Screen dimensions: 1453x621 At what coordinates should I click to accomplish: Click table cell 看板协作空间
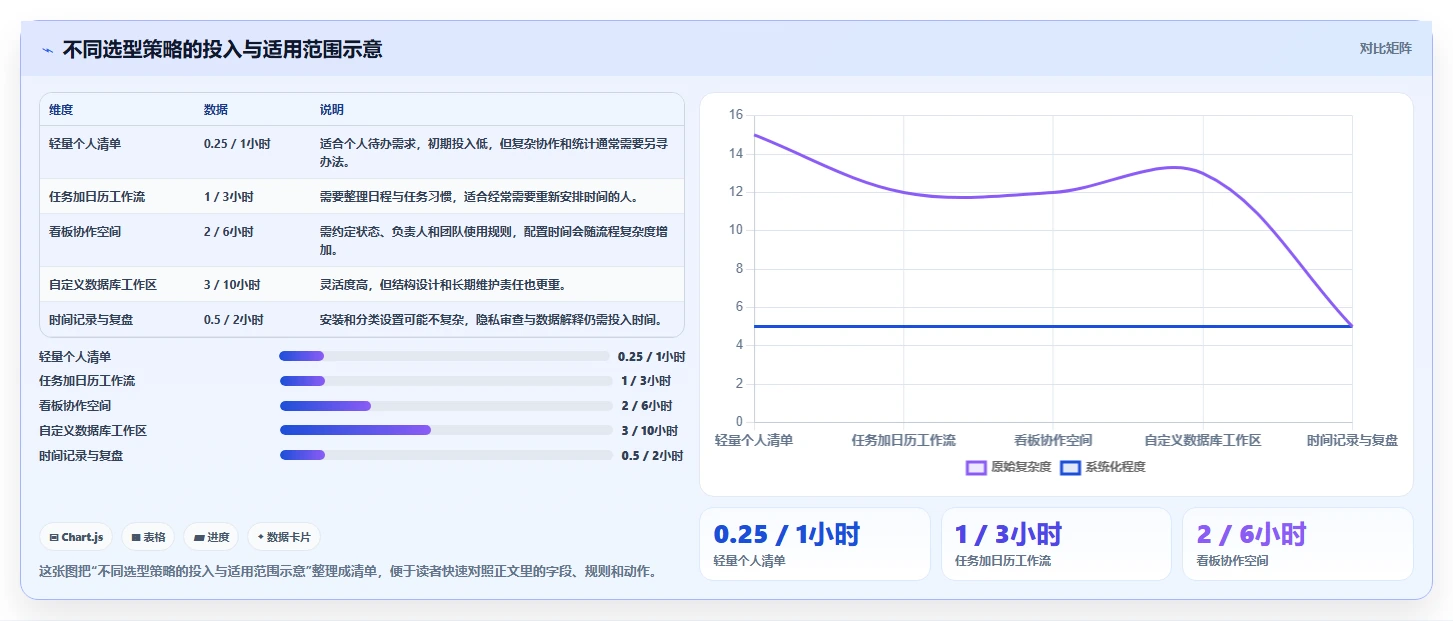tap(85, 231)
